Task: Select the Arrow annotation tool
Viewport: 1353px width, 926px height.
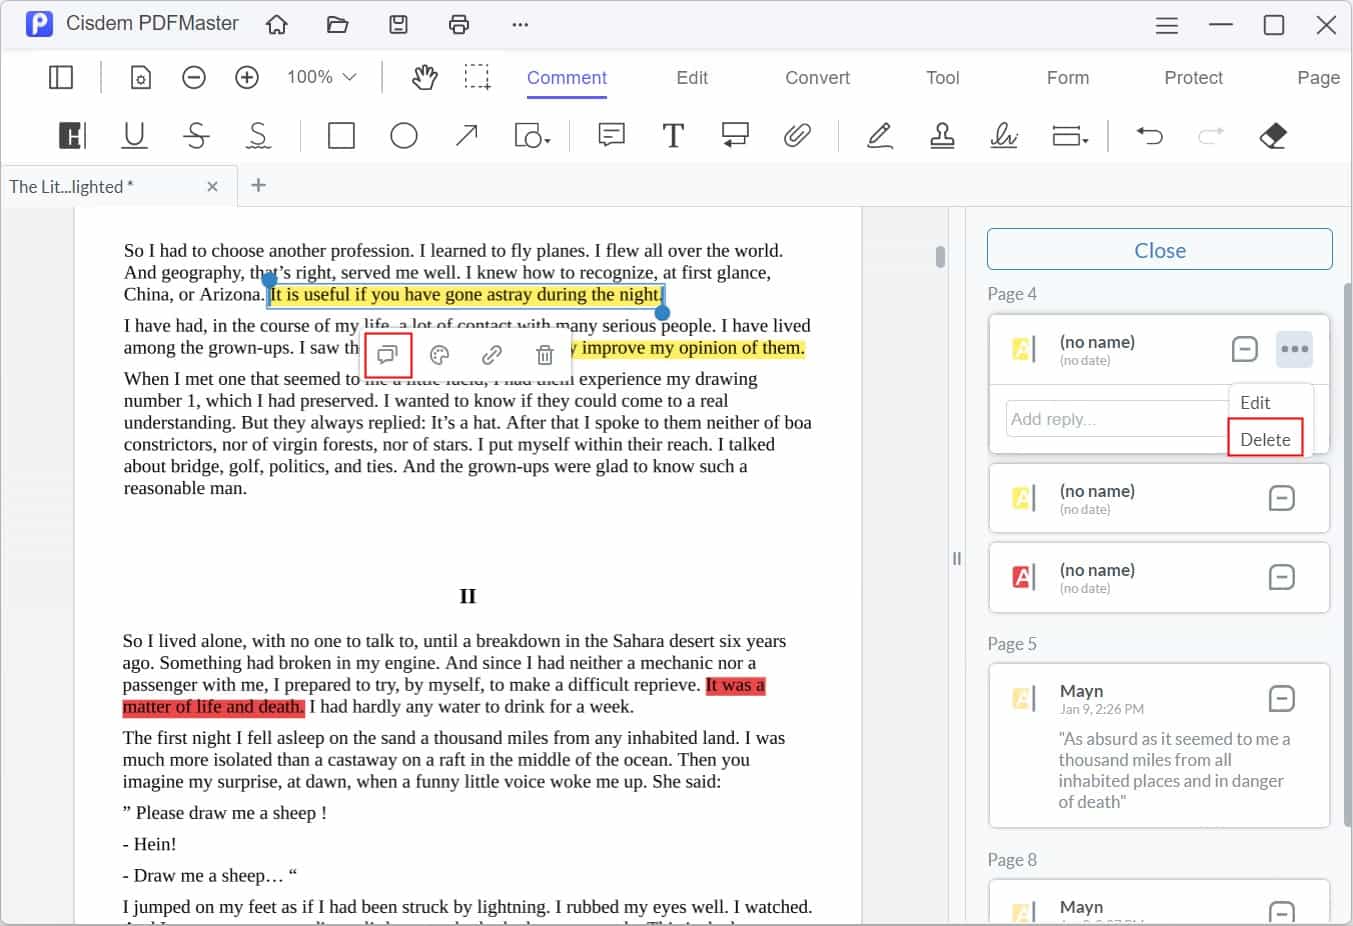Action: click(x=466, y=135)
